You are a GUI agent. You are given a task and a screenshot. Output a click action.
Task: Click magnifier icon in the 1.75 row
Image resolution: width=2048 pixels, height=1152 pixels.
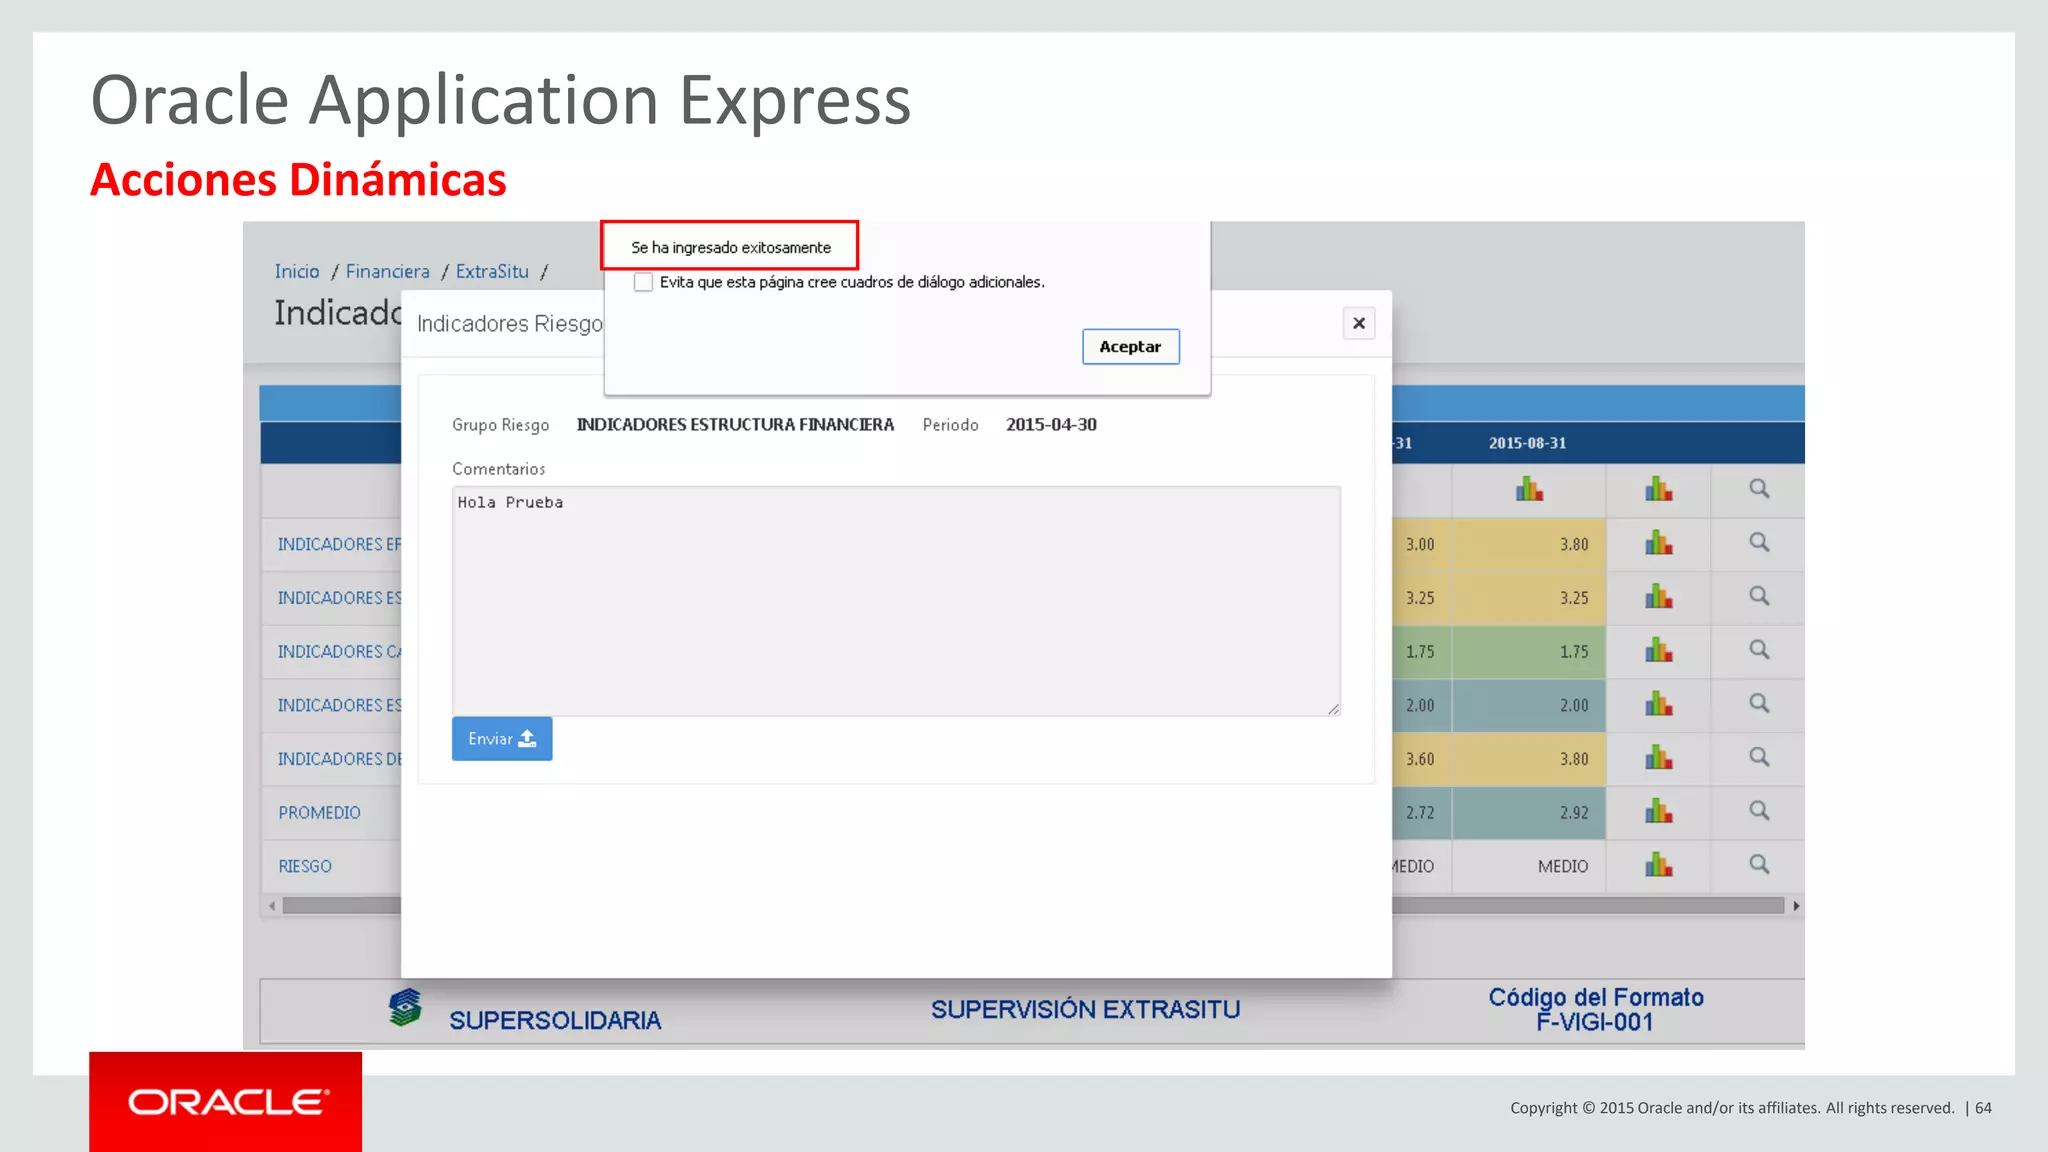tap(1759, 650)
